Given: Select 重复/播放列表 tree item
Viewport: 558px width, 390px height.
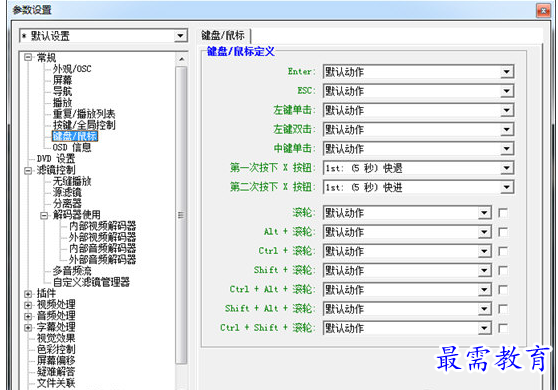Looking at the screenshot, I should [84, 114].
